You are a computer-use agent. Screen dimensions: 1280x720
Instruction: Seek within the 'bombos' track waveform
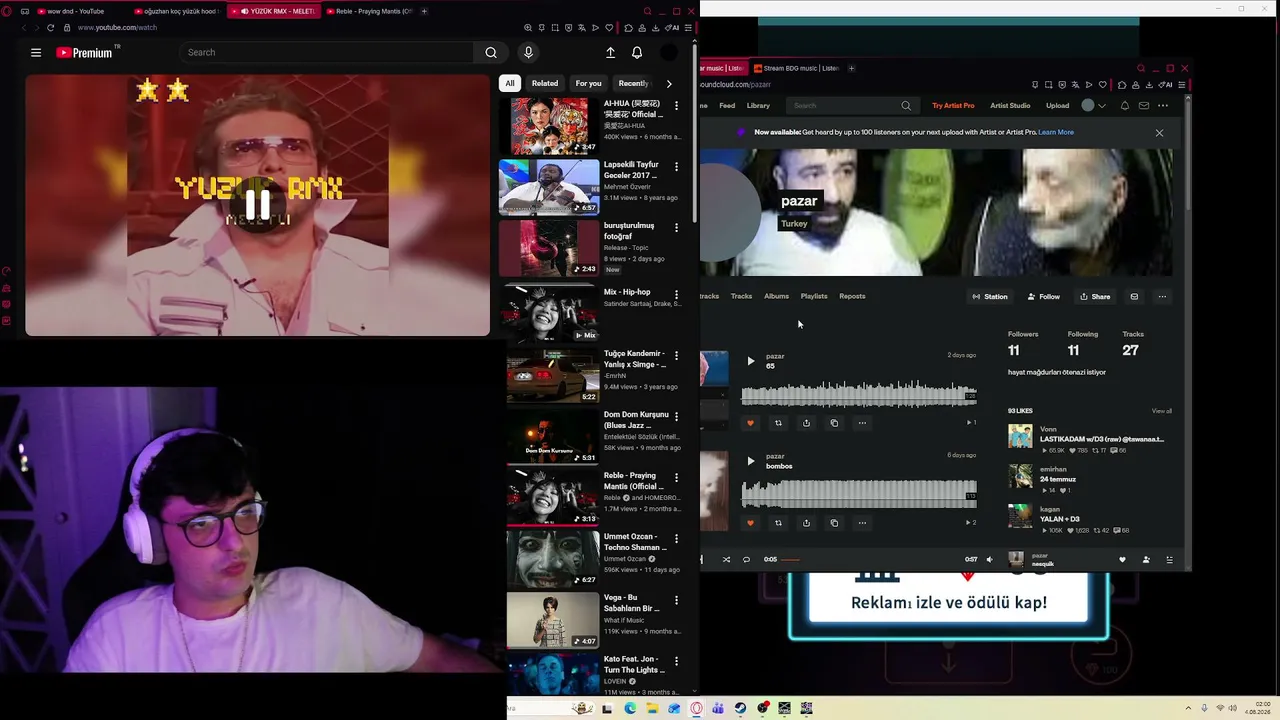pos(859,492)
